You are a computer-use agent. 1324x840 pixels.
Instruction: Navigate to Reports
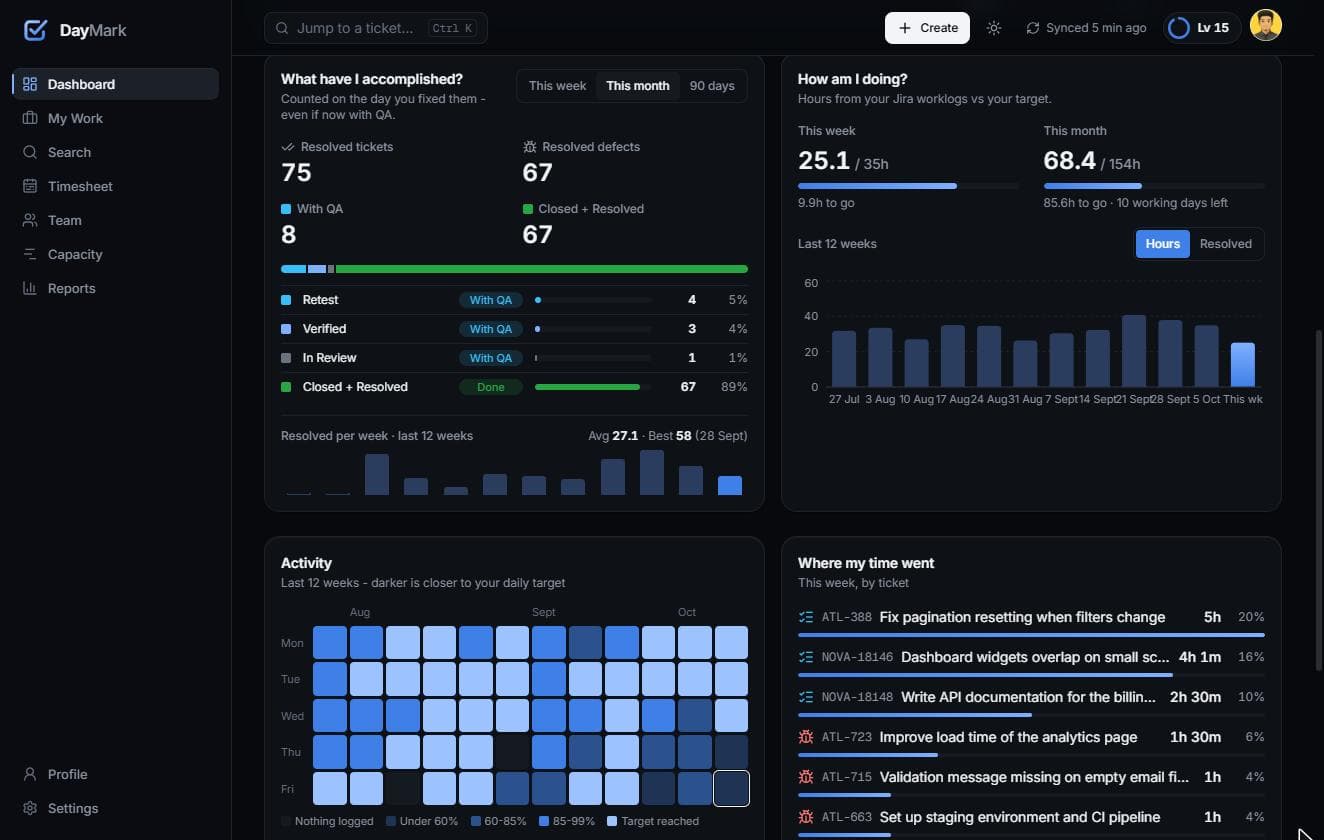click(115, 288)
